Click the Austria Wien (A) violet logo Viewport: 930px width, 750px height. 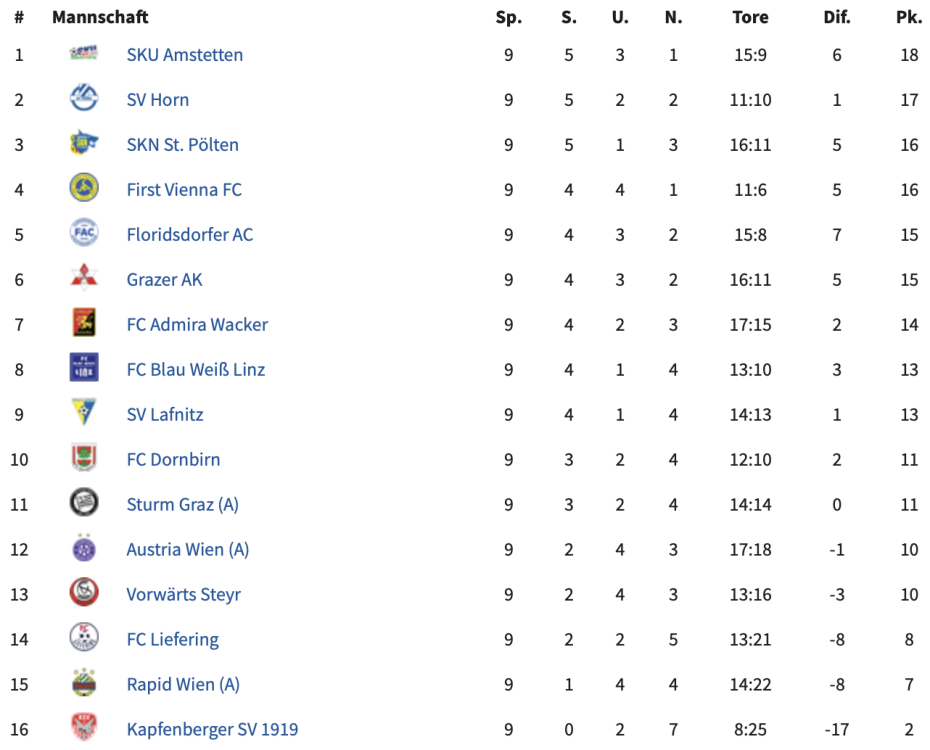(x=84, y=548)
